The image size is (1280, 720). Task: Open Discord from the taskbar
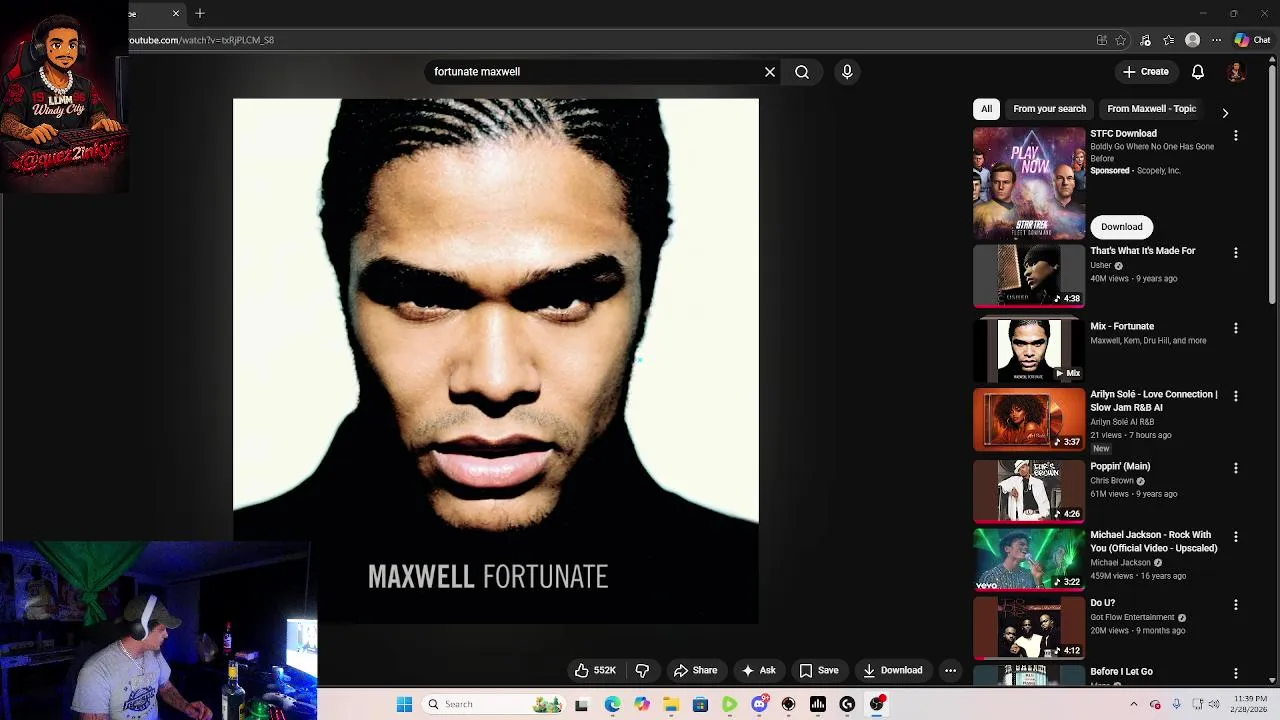(759, 705)
